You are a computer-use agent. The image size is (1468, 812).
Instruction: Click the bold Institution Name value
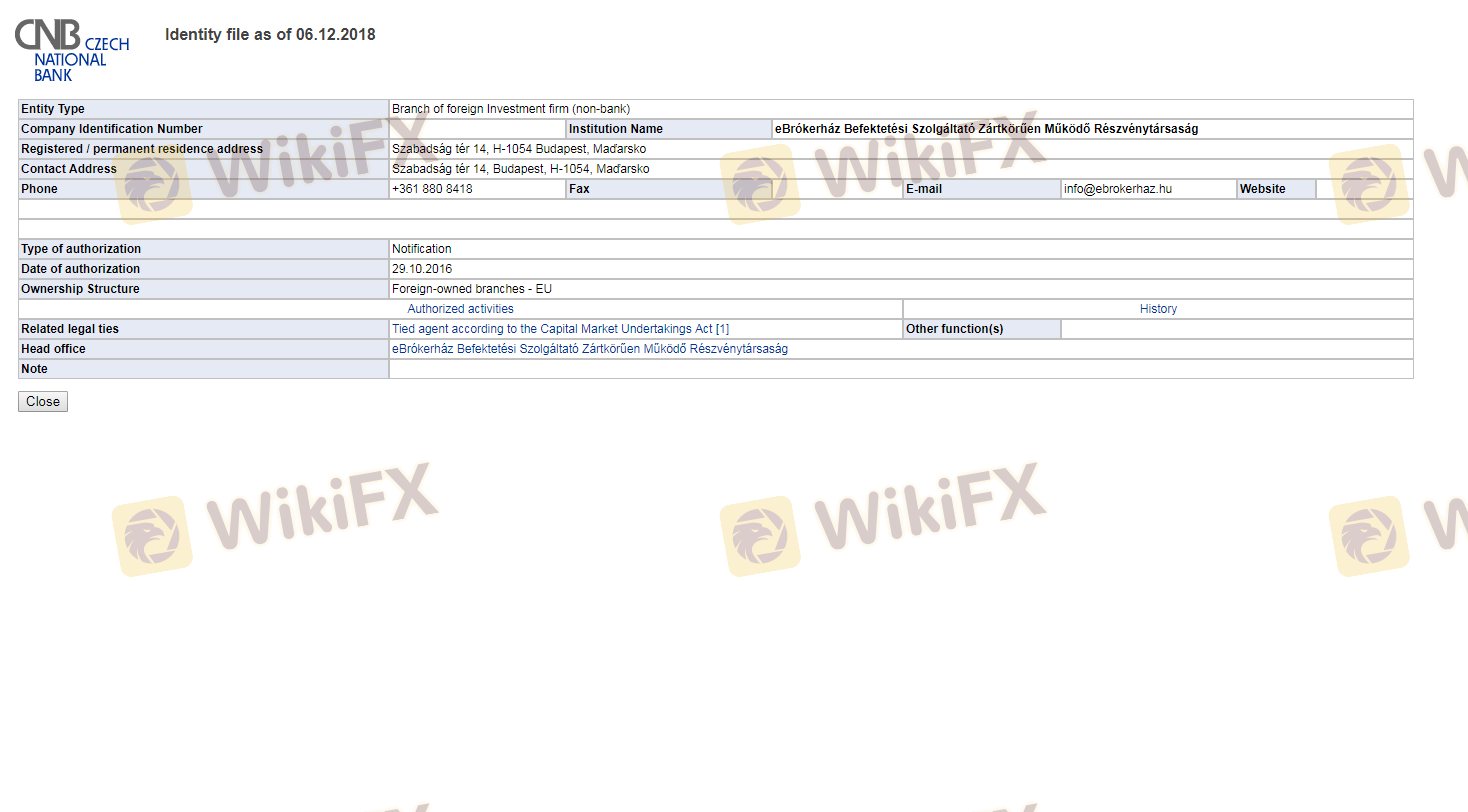click(x=986, y=129)
